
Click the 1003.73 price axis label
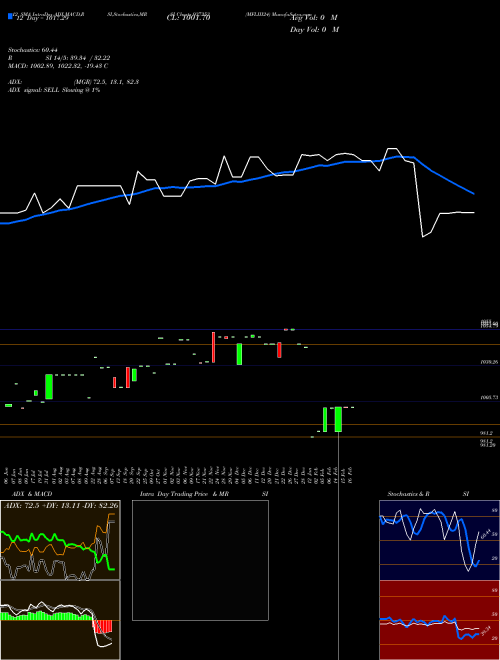[489, 397]
